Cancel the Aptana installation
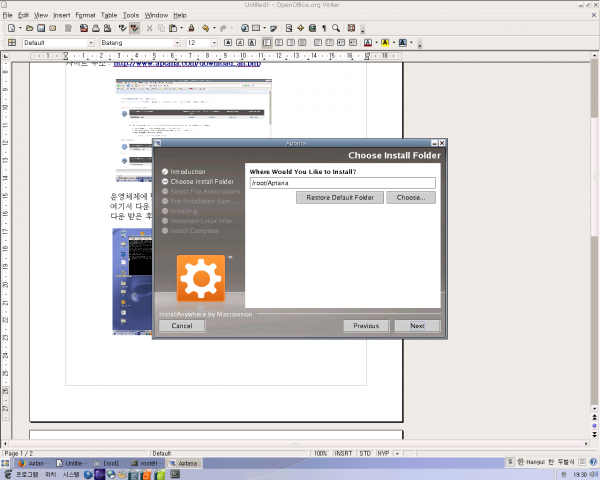 pos(182,326)
